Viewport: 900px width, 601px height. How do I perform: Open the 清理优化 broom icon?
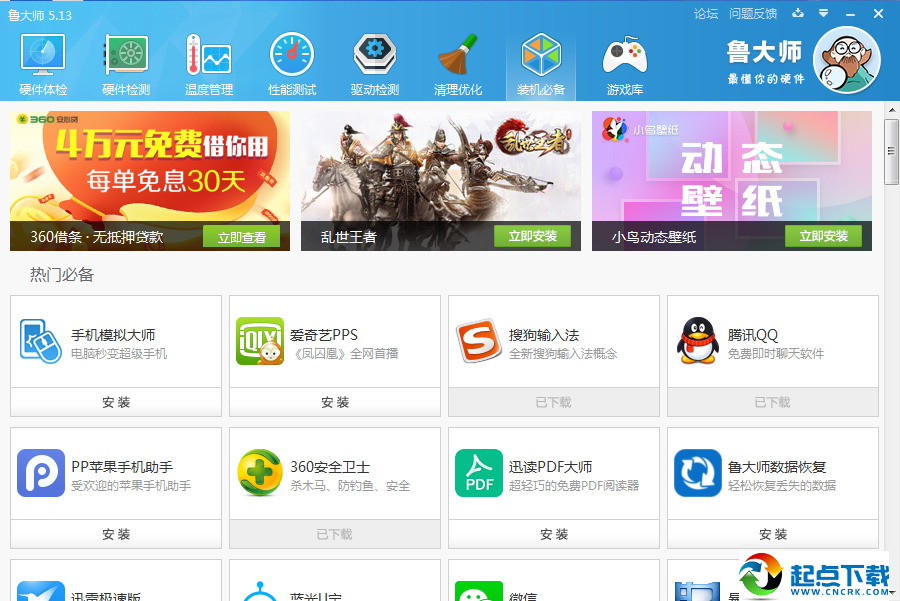458,55
